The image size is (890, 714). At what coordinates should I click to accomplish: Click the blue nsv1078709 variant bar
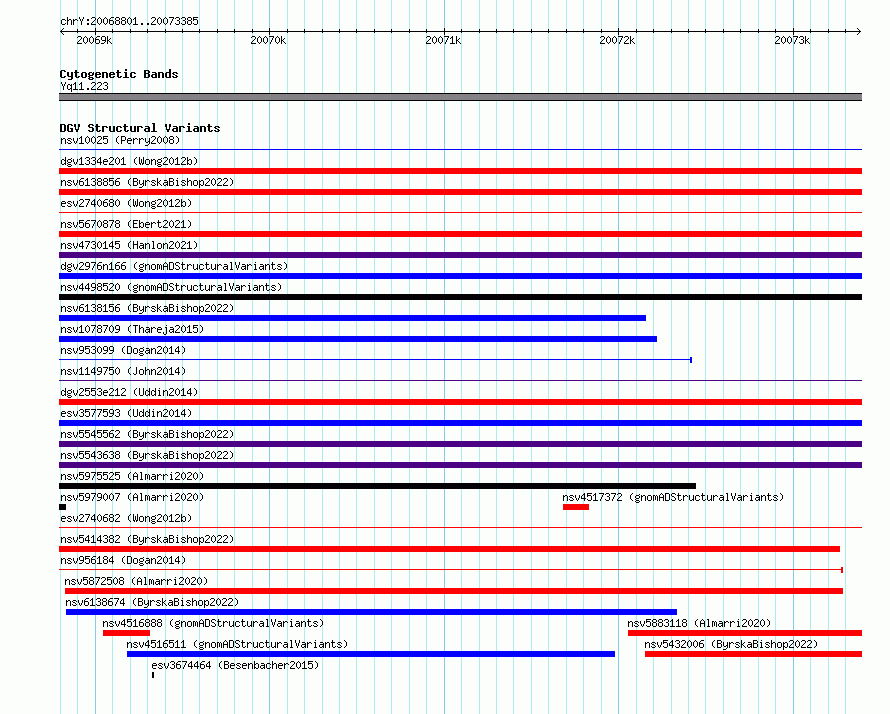358,339
